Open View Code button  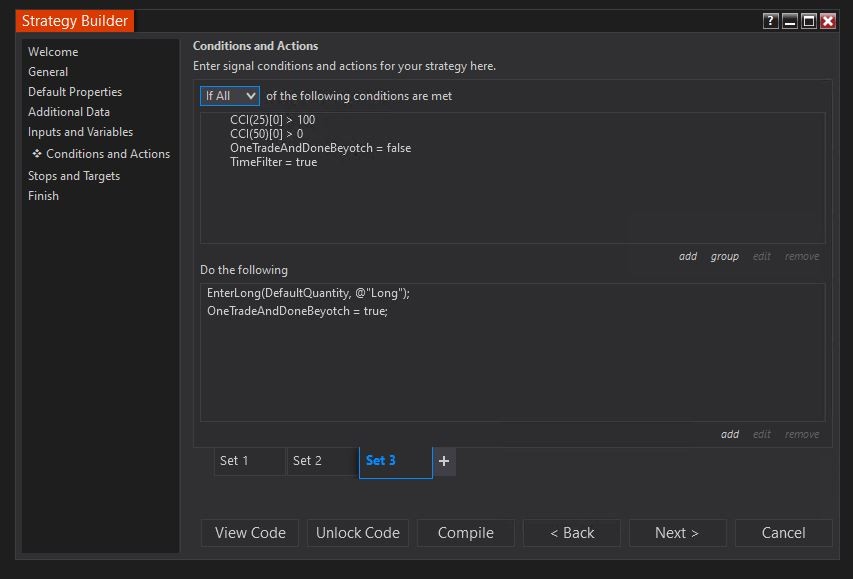click(x=250, y=533)
